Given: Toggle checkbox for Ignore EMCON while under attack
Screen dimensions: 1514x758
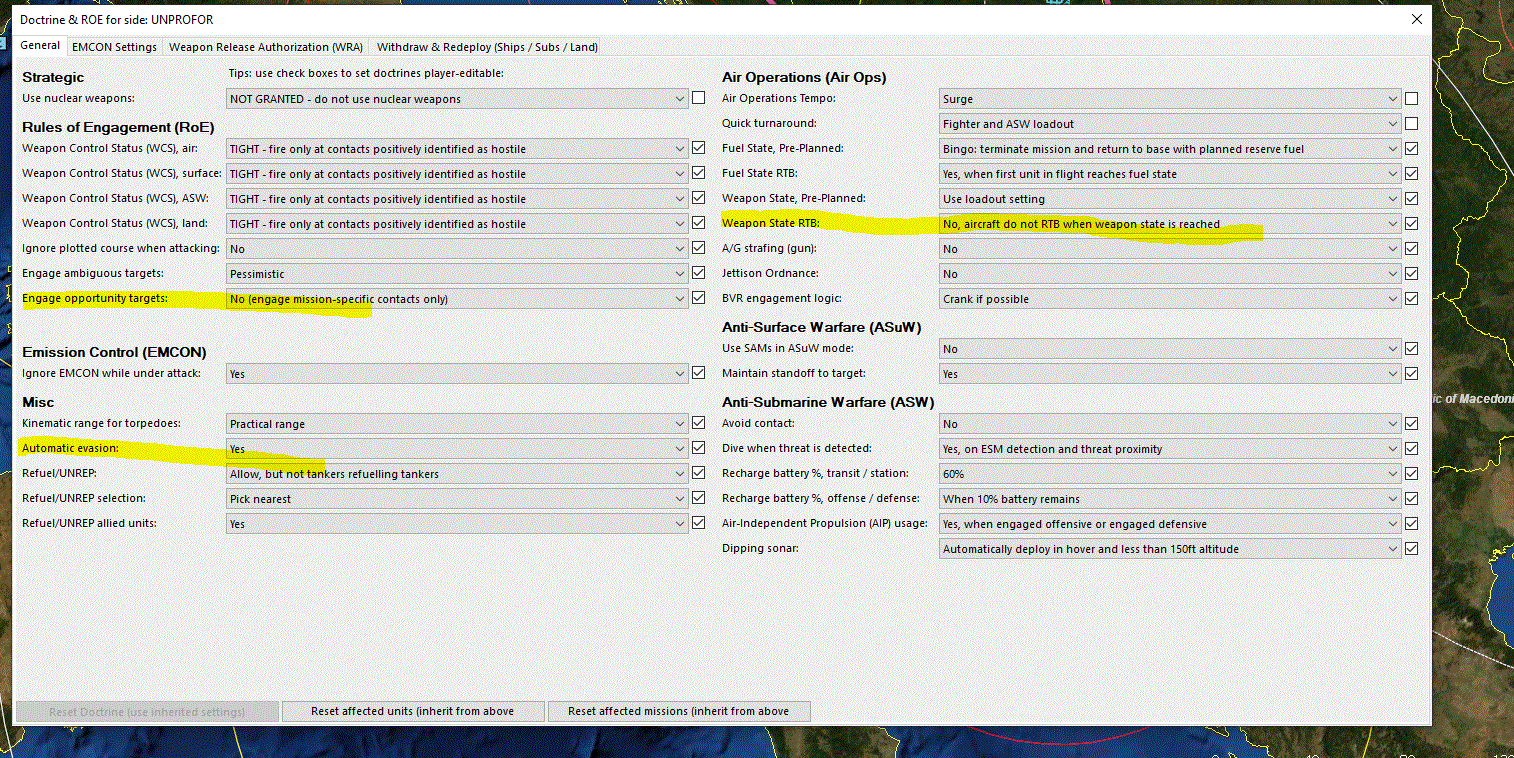Looking at the screenshot, I should pos(698,373).
